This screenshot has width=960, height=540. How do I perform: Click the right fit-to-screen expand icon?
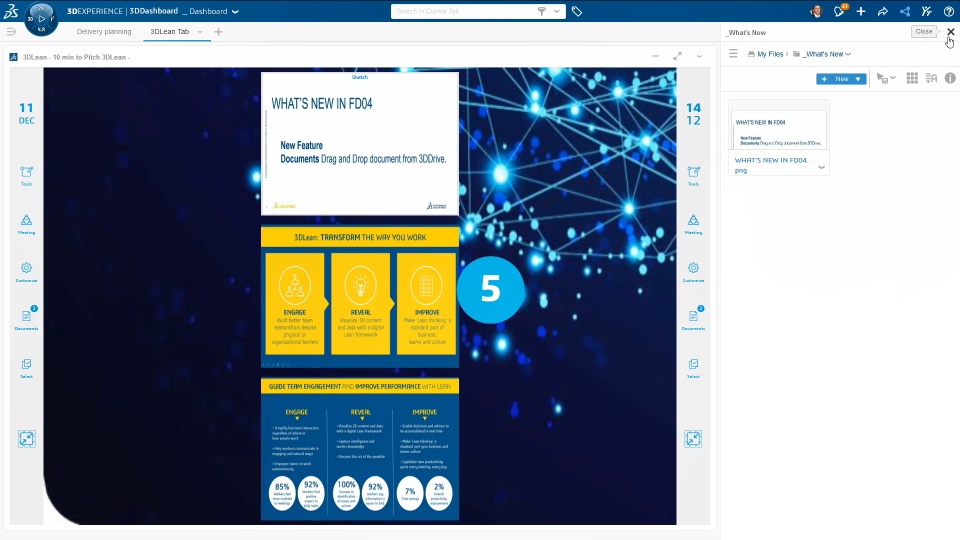point(693,438)
